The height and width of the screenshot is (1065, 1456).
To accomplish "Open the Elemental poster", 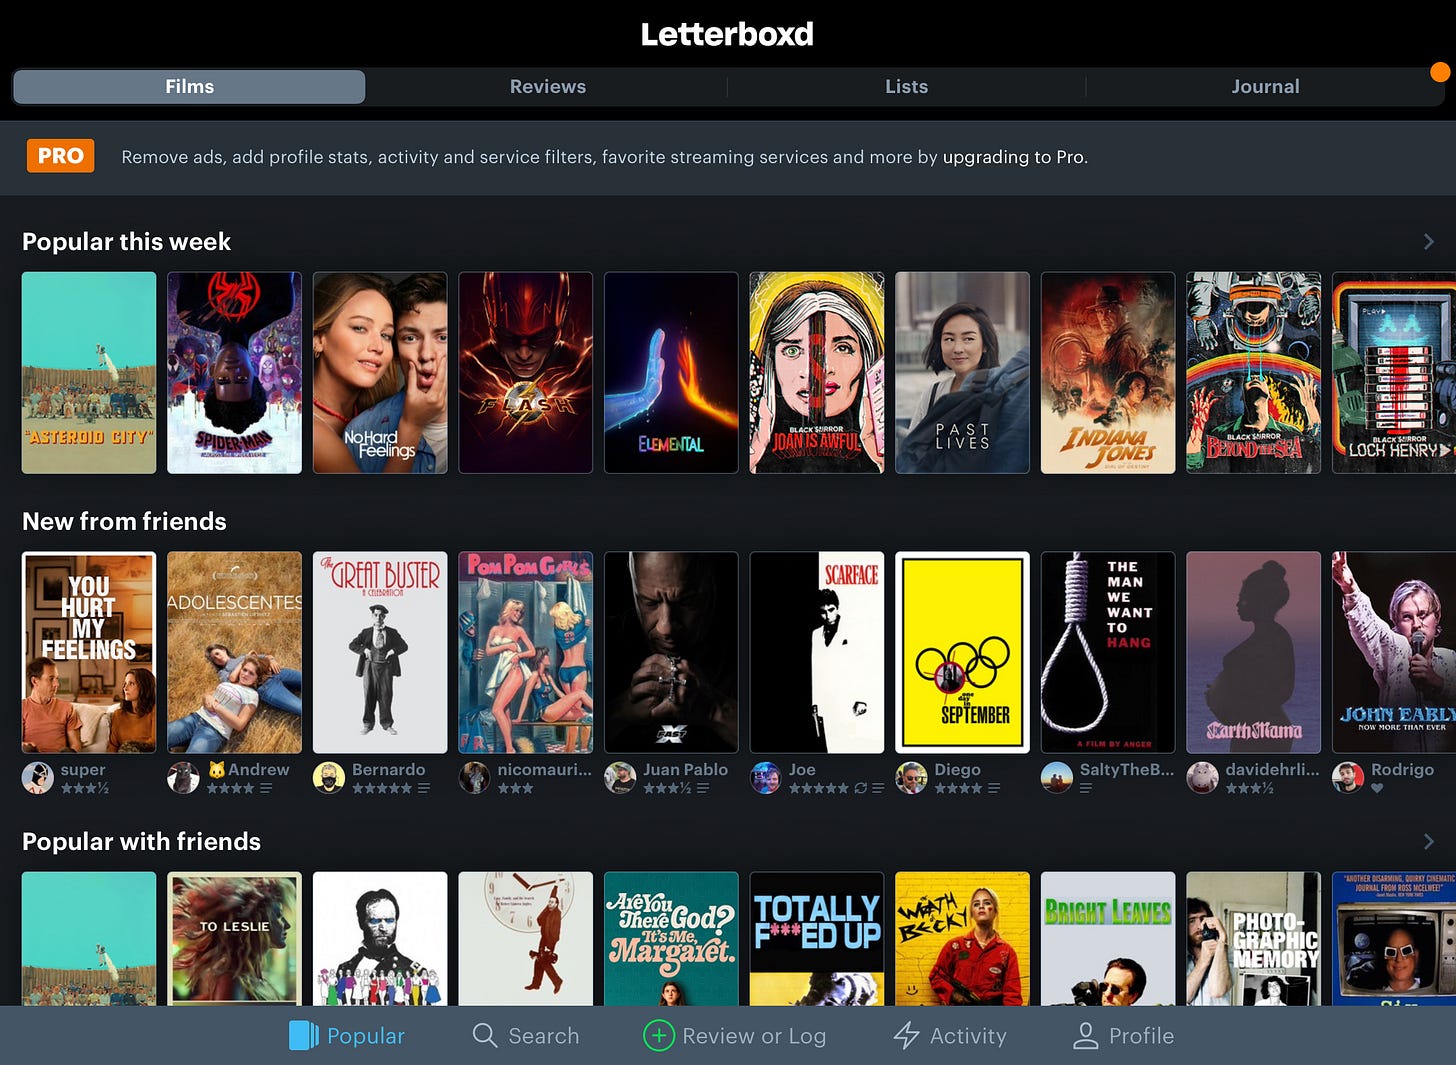I will pos(671,373).
